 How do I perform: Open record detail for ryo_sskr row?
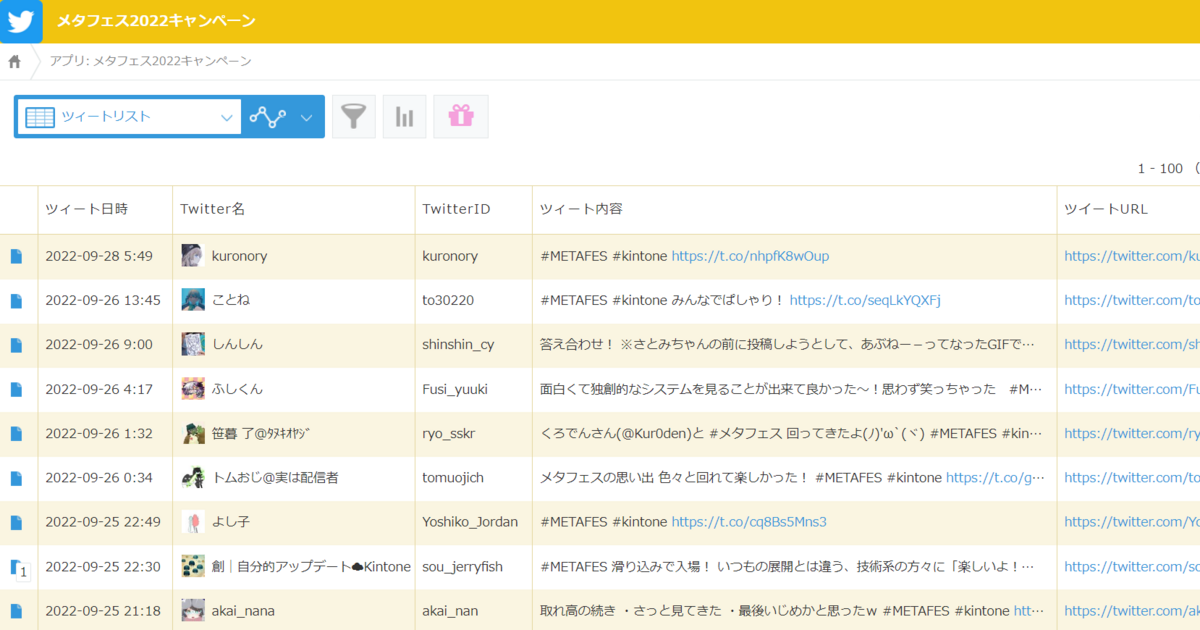pos(16,434)
